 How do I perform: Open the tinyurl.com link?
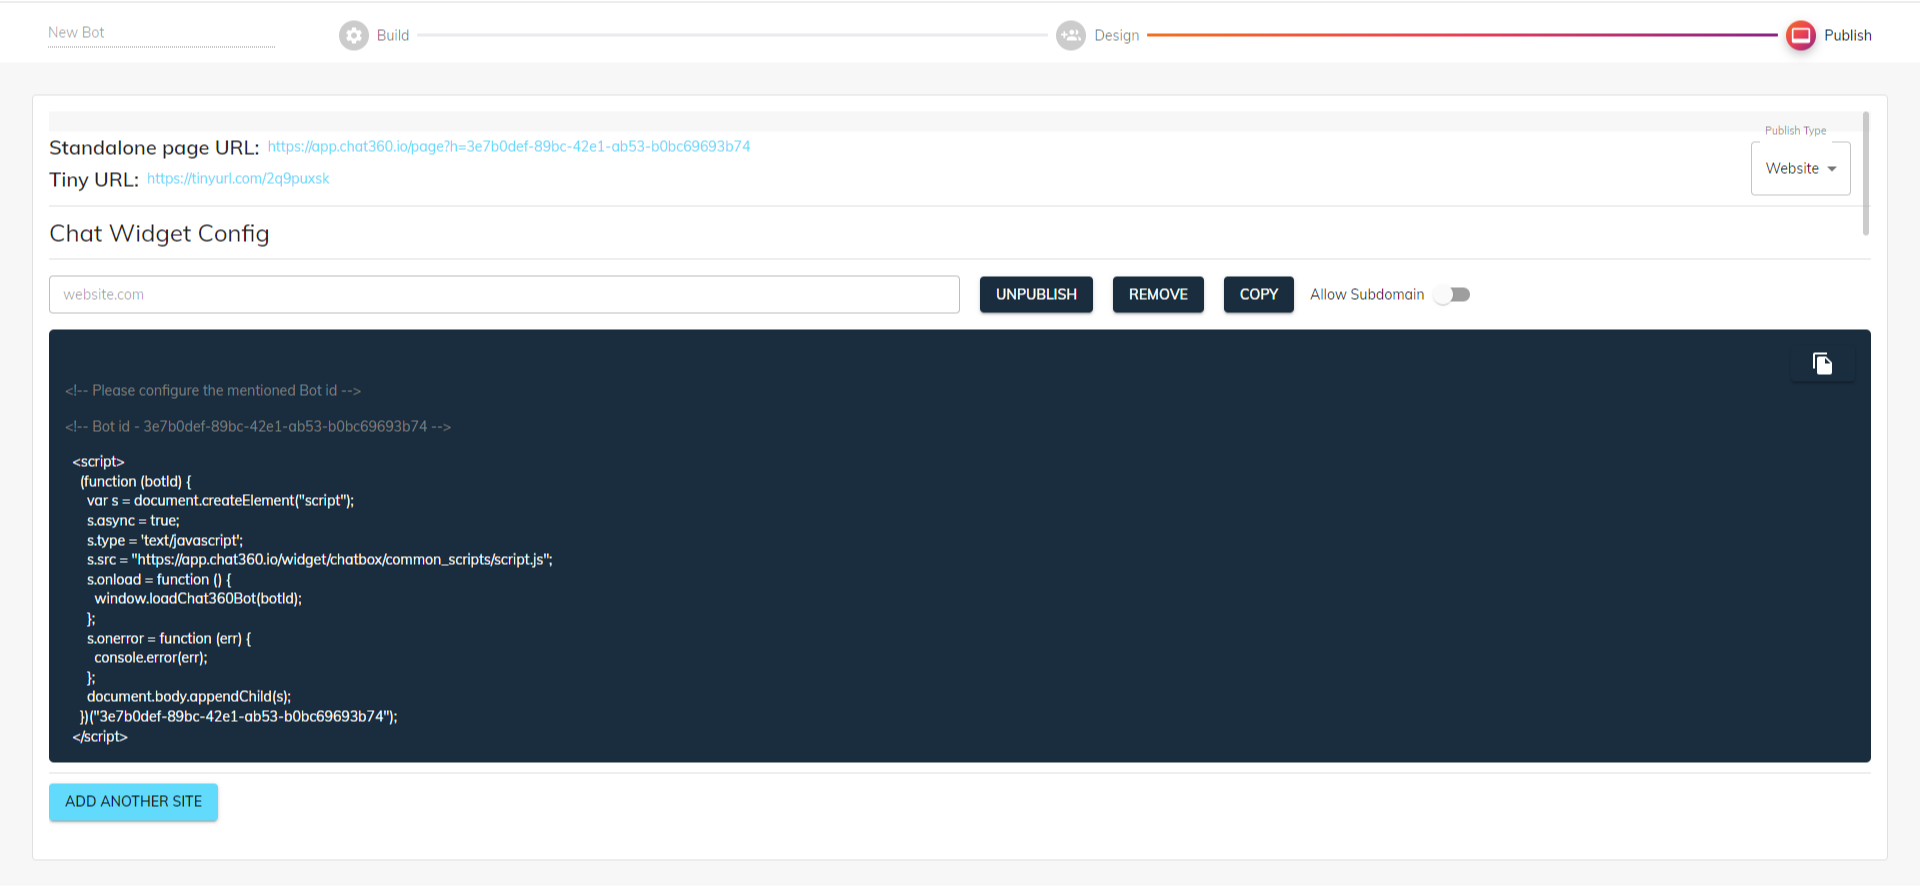pyautogui.click(x=238, y=178)
